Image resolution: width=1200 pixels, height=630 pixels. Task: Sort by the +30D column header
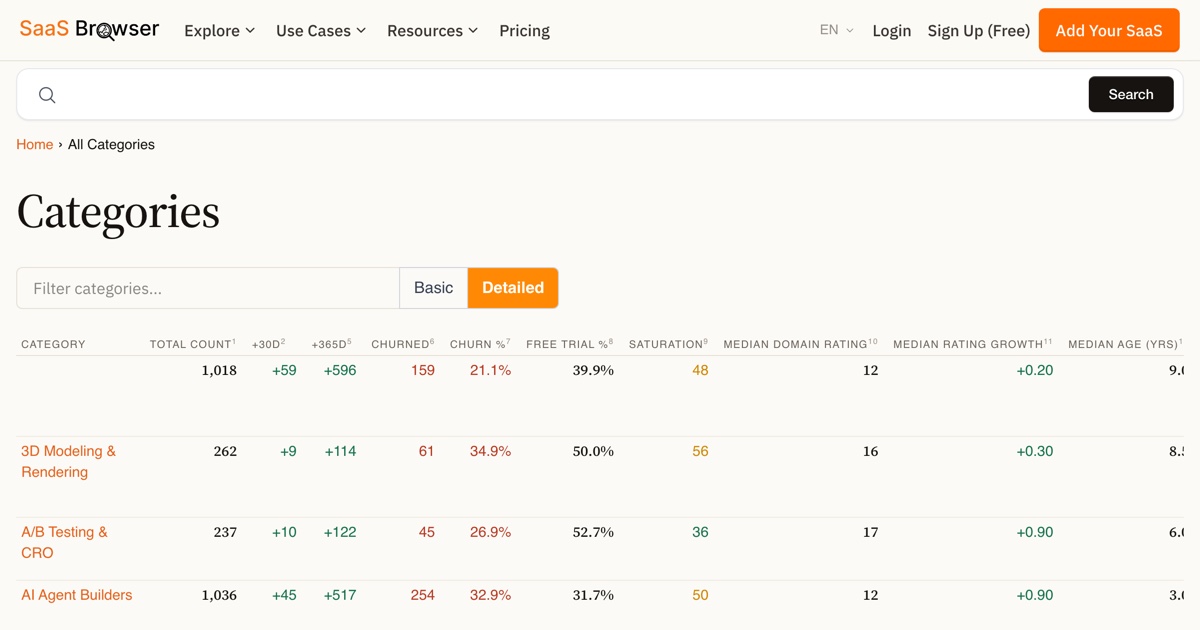(269, 344)
